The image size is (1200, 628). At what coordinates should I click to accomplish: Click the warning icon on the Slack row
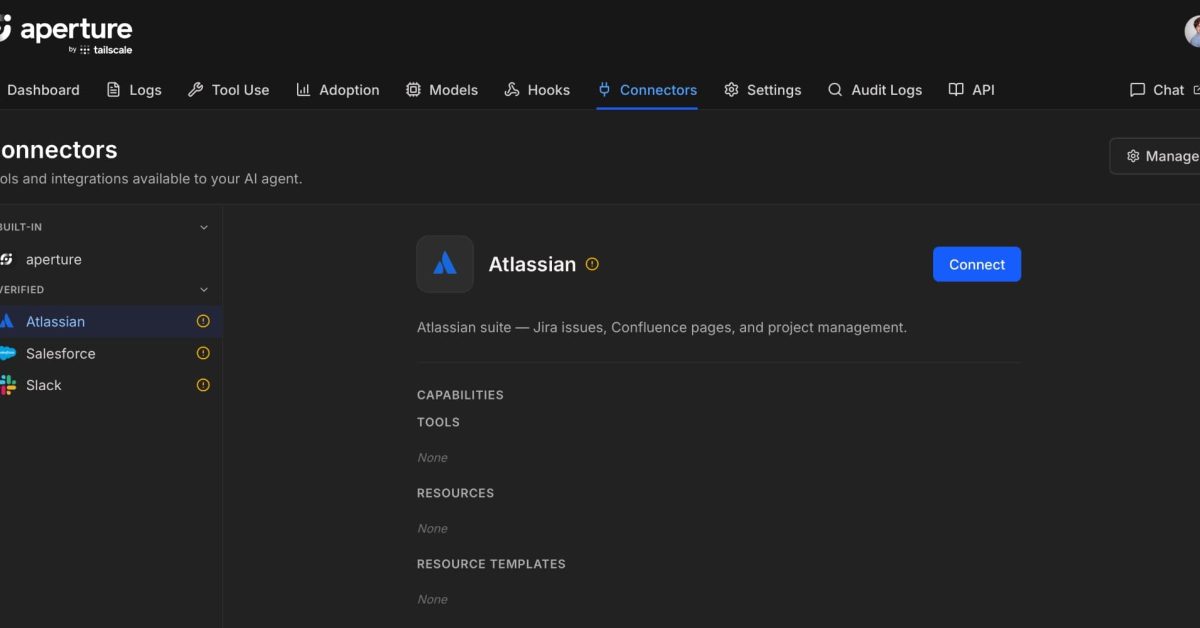[203, 385]
